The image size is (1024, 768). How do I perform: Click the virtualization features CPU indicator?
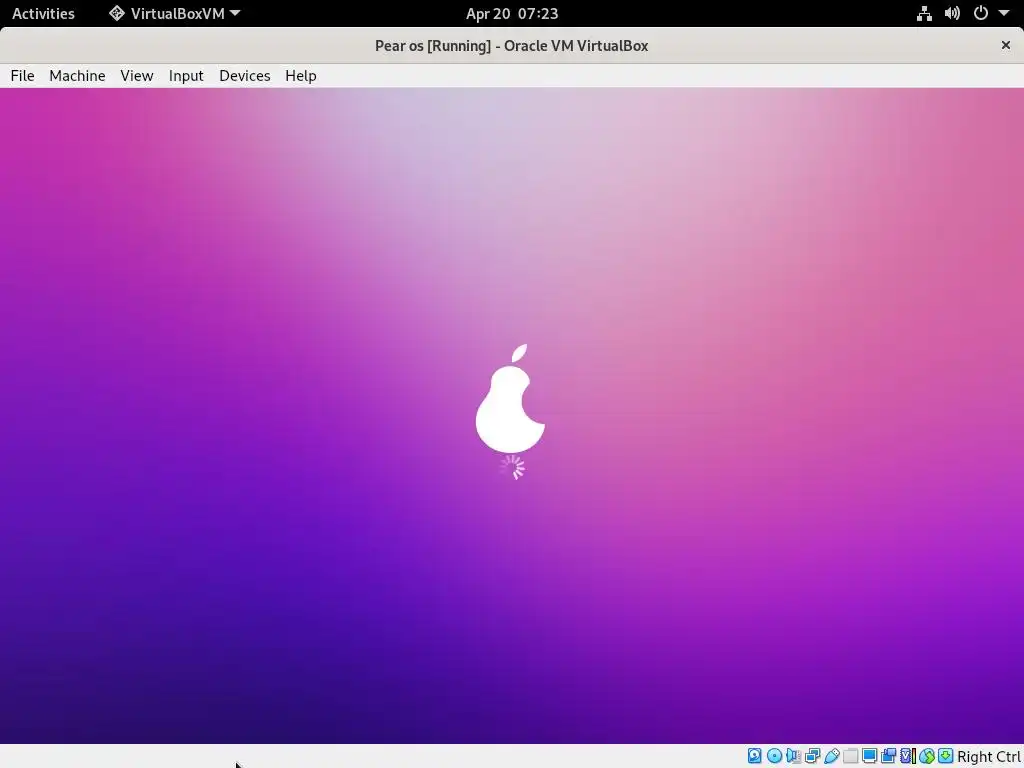click(908, 756)
